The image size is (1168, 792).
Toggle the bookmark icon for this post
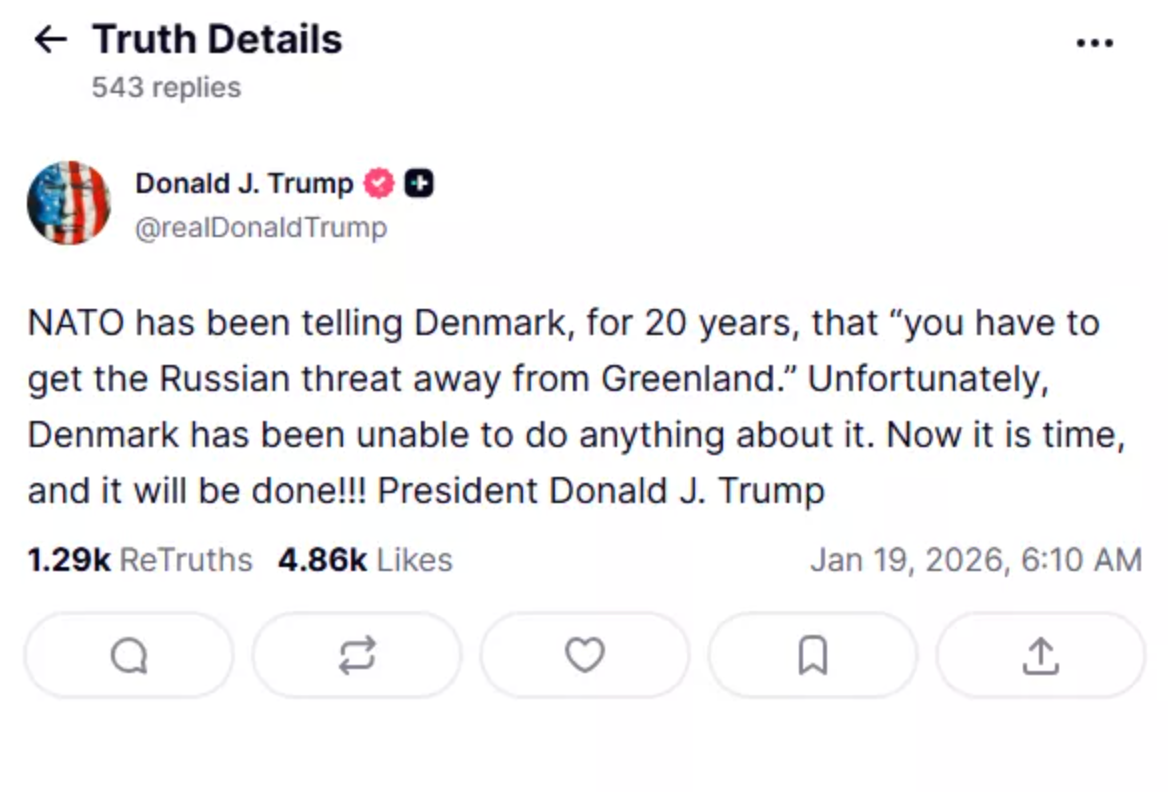pyautogui.click(x=812, y=656)
